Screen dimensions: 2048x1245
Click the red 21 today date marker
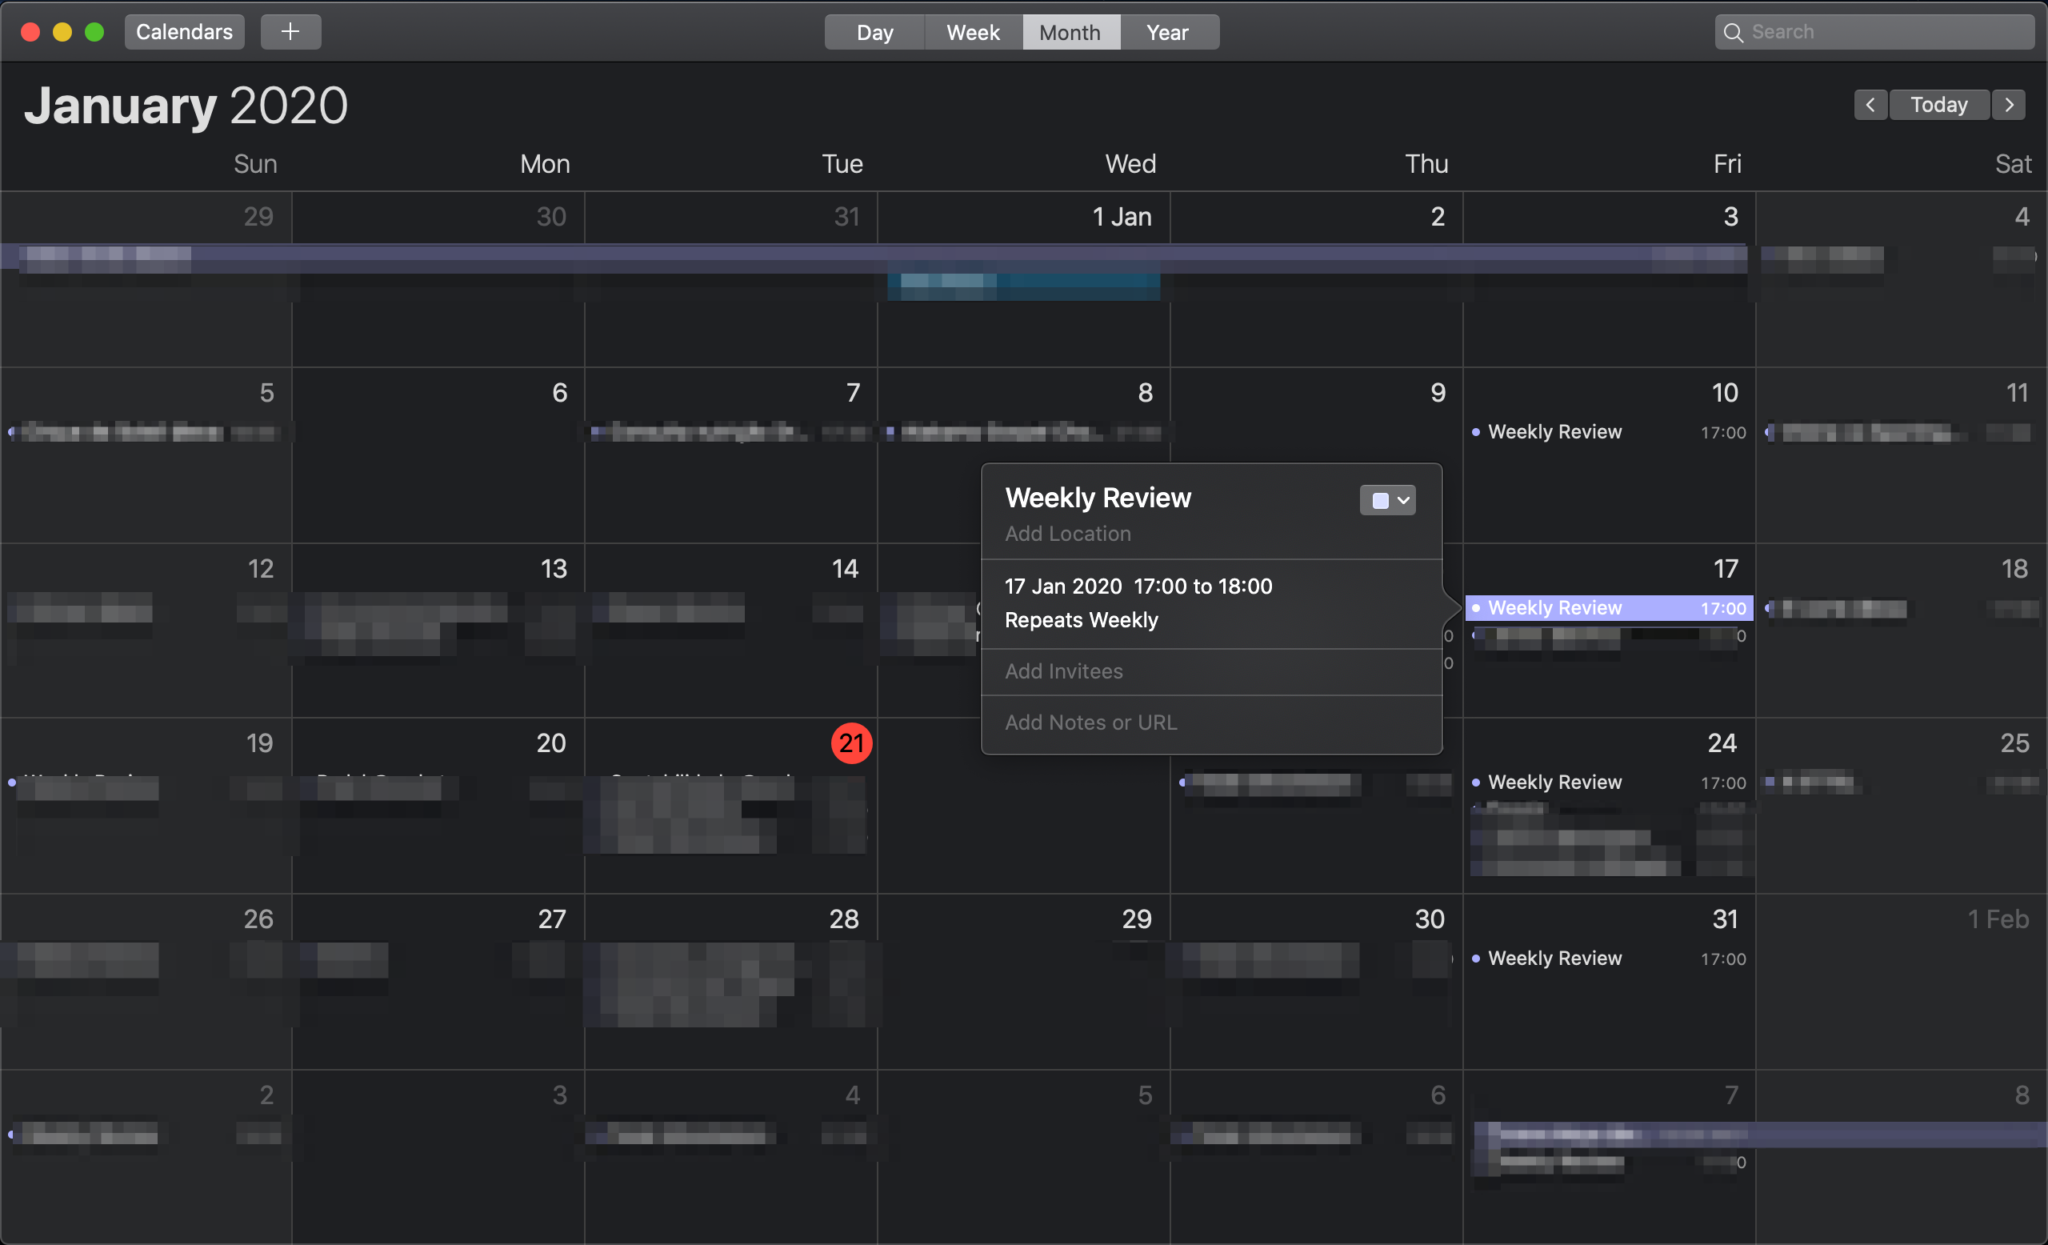point(851,743)
